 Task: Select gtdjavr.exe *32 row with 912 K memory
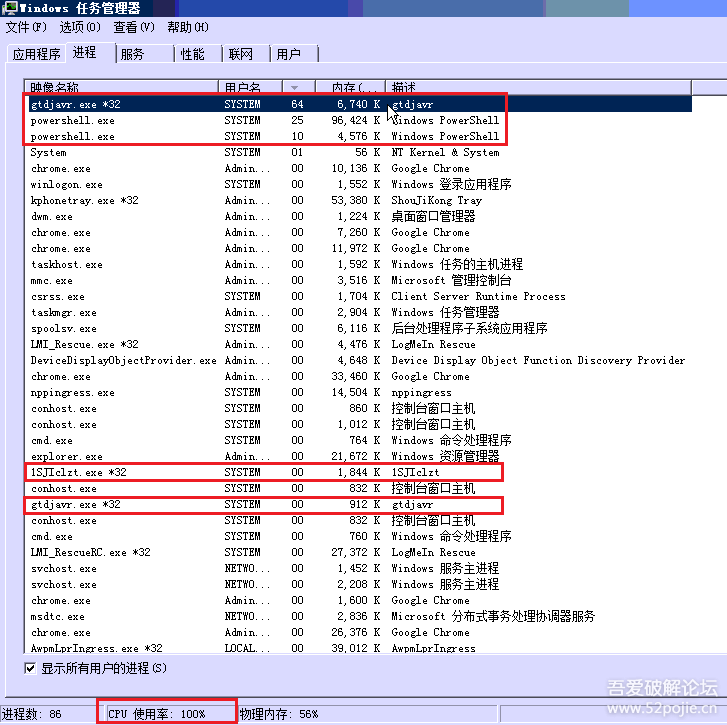tap(358, 504)
